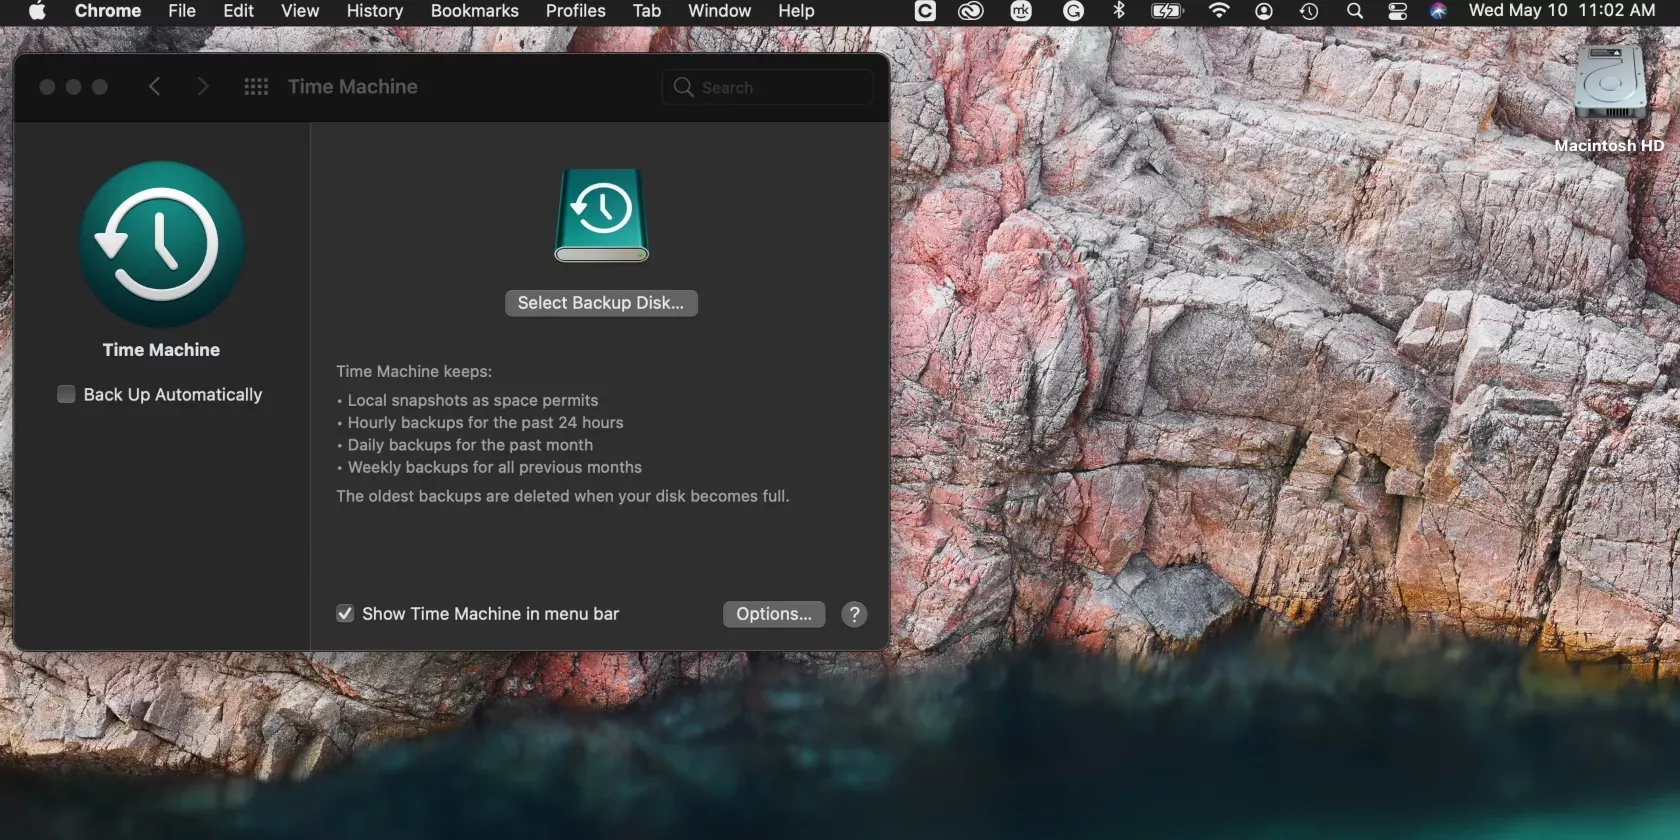Open Spotlight search in menu bar
The width and height of the screenshot is (1680, 840).
(x=1354, y=11)
